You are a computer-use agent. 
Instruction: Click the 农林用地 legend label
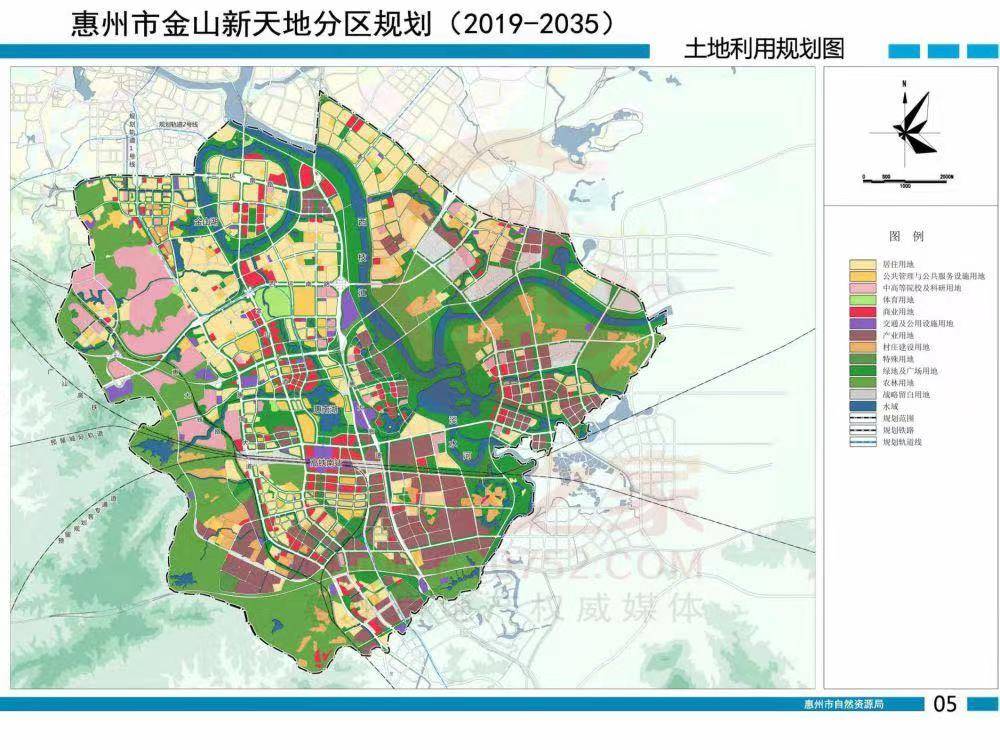[x=898, y=383]
